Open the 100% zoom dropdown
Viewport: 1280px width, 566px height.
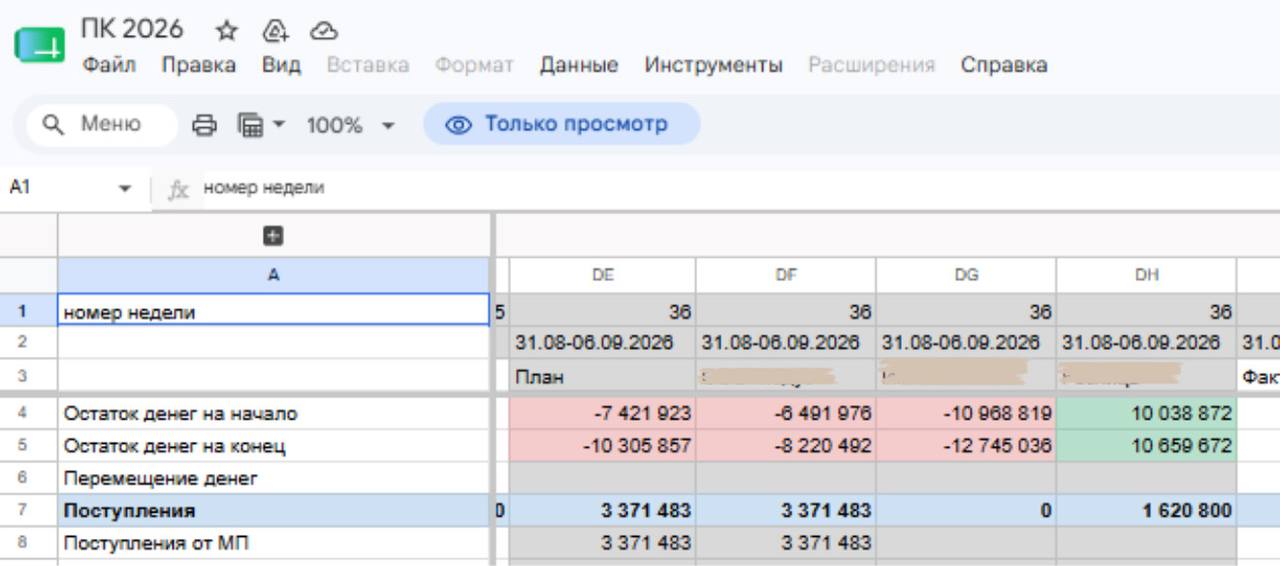350,125
